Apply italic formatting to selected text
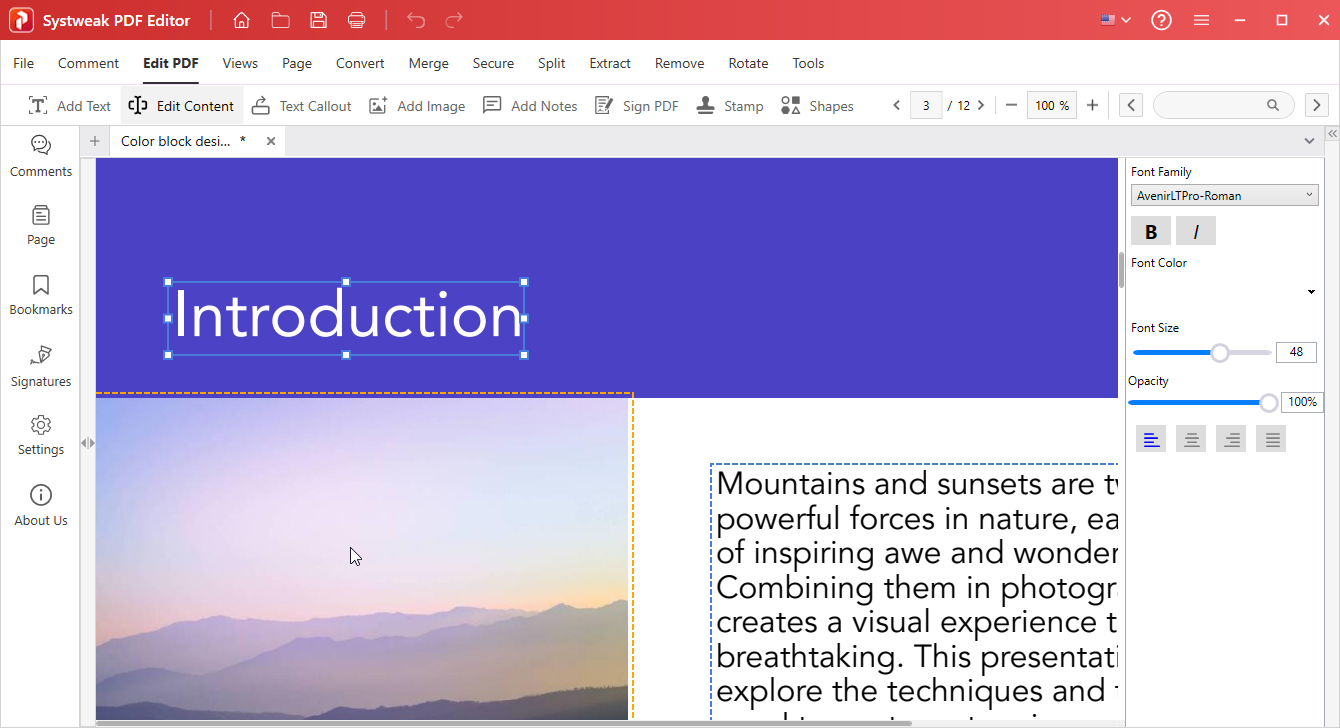Image resolution: width=1340 pixels, height=728 pixels. [x=1195, y=230]
